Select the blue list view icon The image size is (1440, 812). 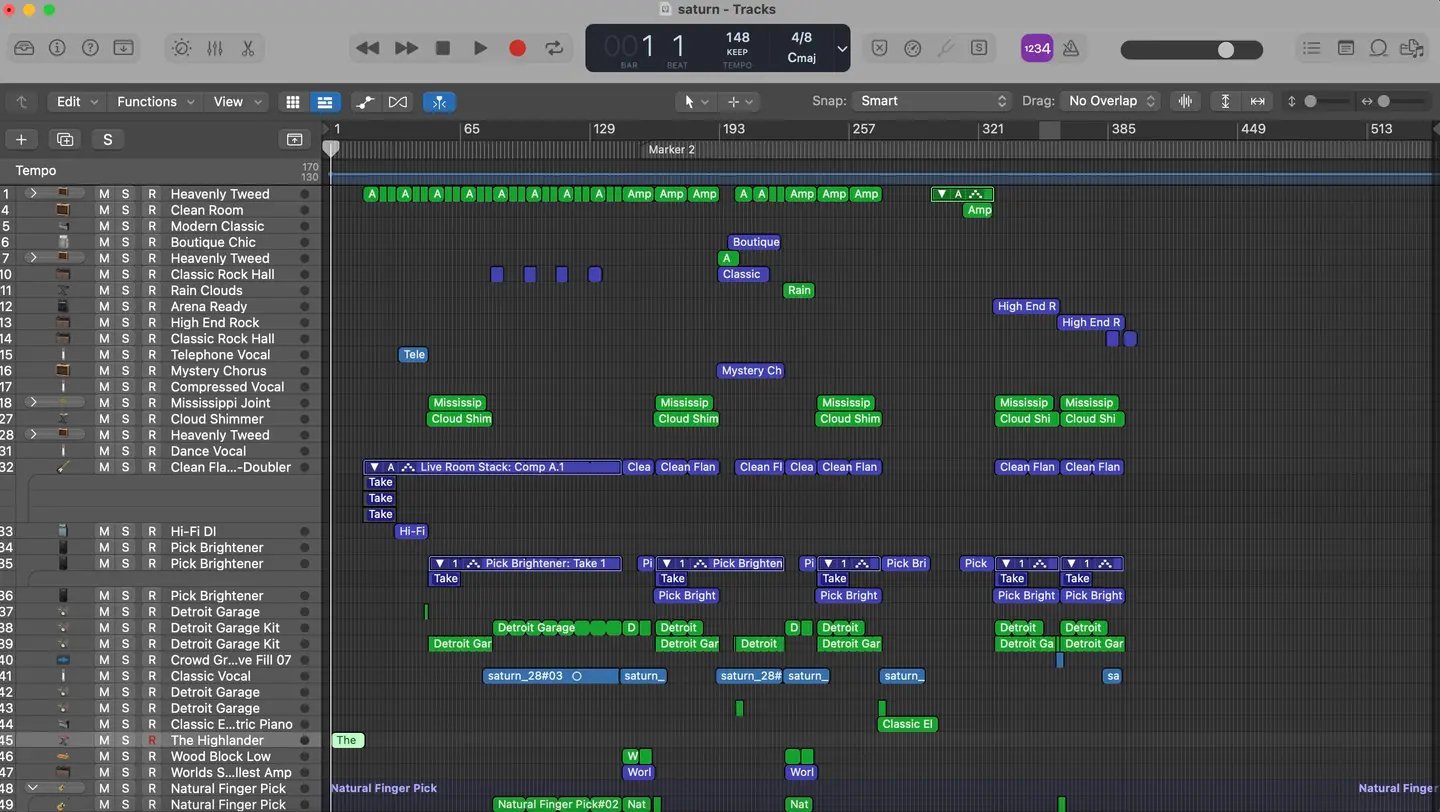tap(325, 101)
